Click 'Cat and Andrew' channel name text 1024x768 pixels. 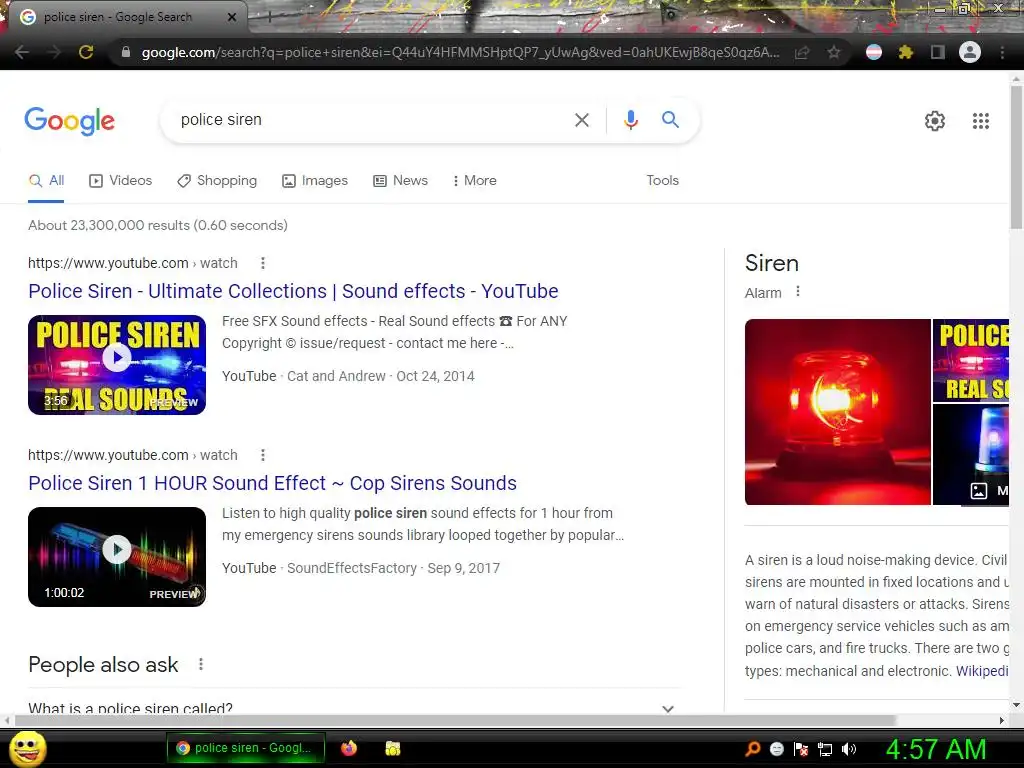(336, 376)
